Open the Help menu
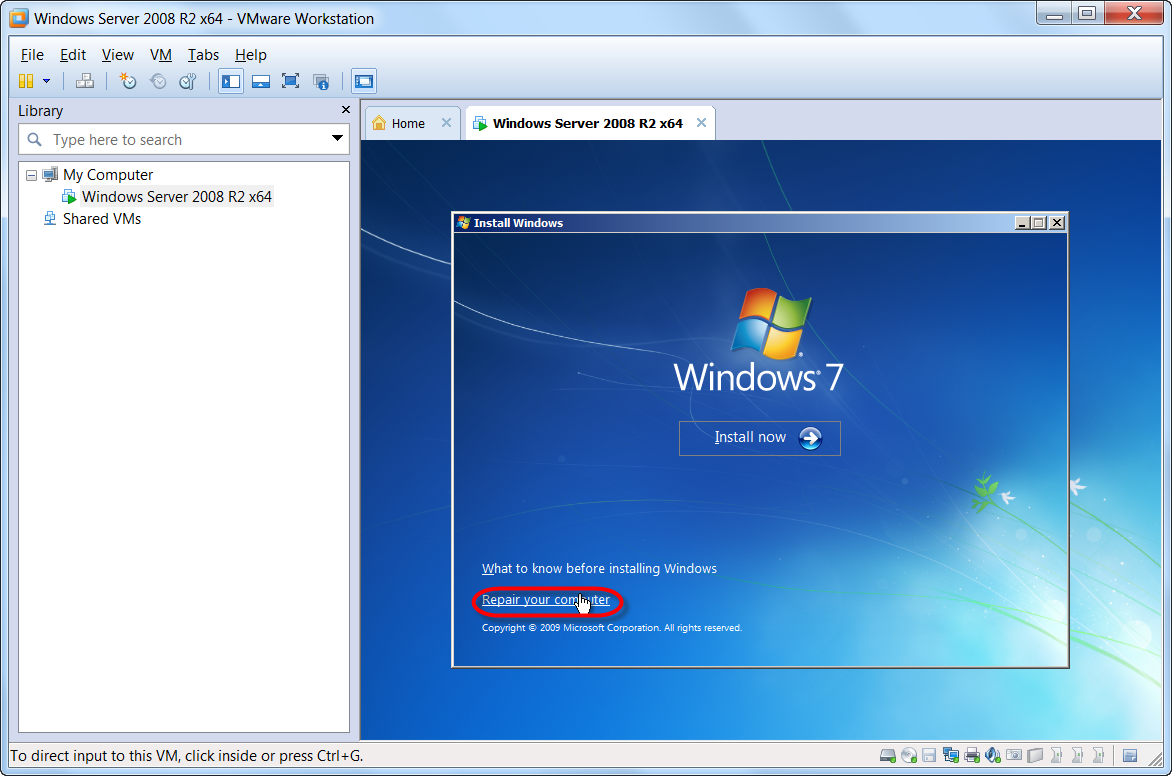The width and height of the screenshot is (1172, 776). coord(250,55)
